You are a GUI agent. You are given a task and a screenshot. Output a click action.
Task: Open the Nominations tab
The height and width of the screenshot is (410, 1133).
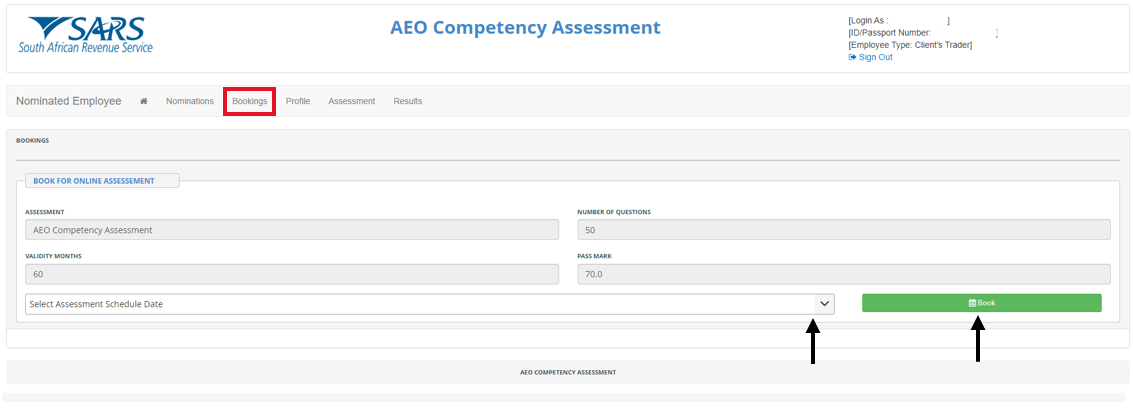pyautogui.click(x=190, y=101)
